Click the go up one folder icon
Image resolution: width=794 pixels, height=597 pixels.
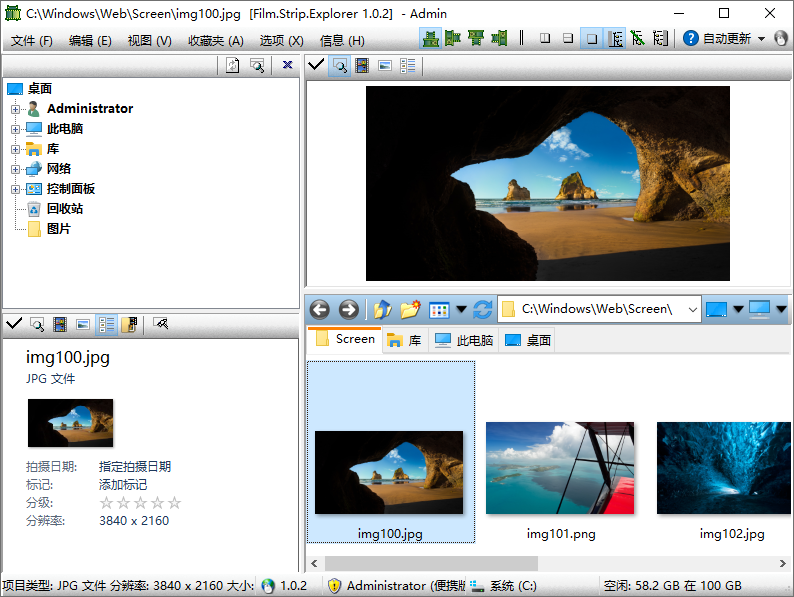[382, 309]
